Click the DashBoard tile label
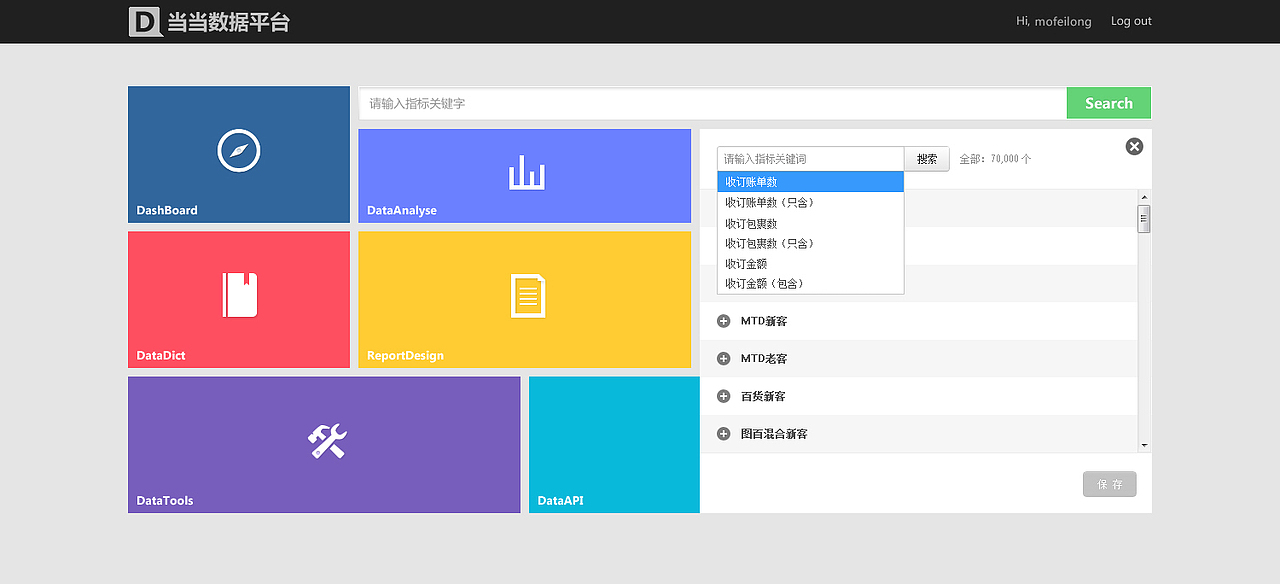Image resolution: width=1280 pixels, height=584 pixels. point(167,210)
